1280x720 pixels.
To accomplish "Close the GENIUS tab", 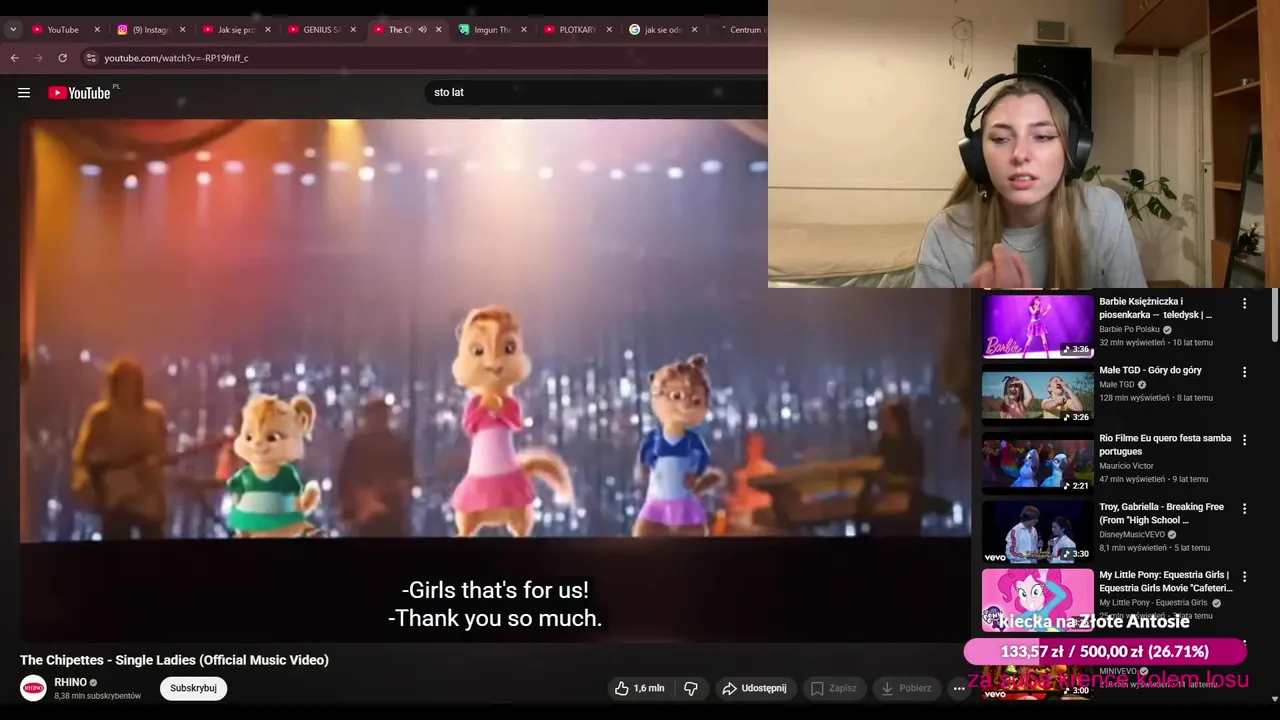I will point(353,30).
